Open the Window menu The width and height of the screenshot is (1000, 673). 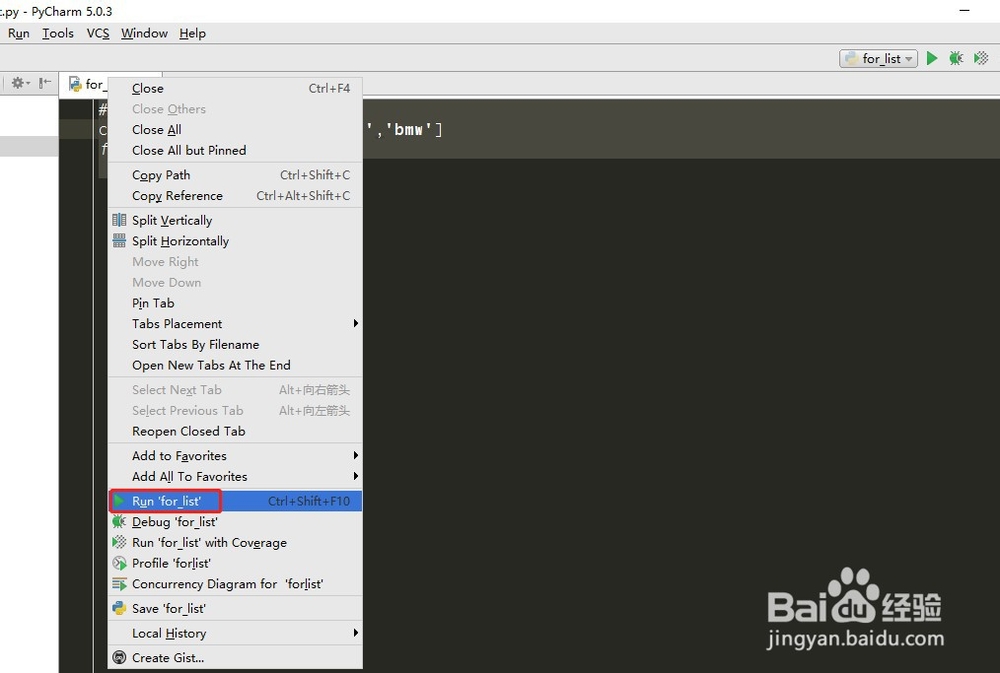tap(144, 33)
